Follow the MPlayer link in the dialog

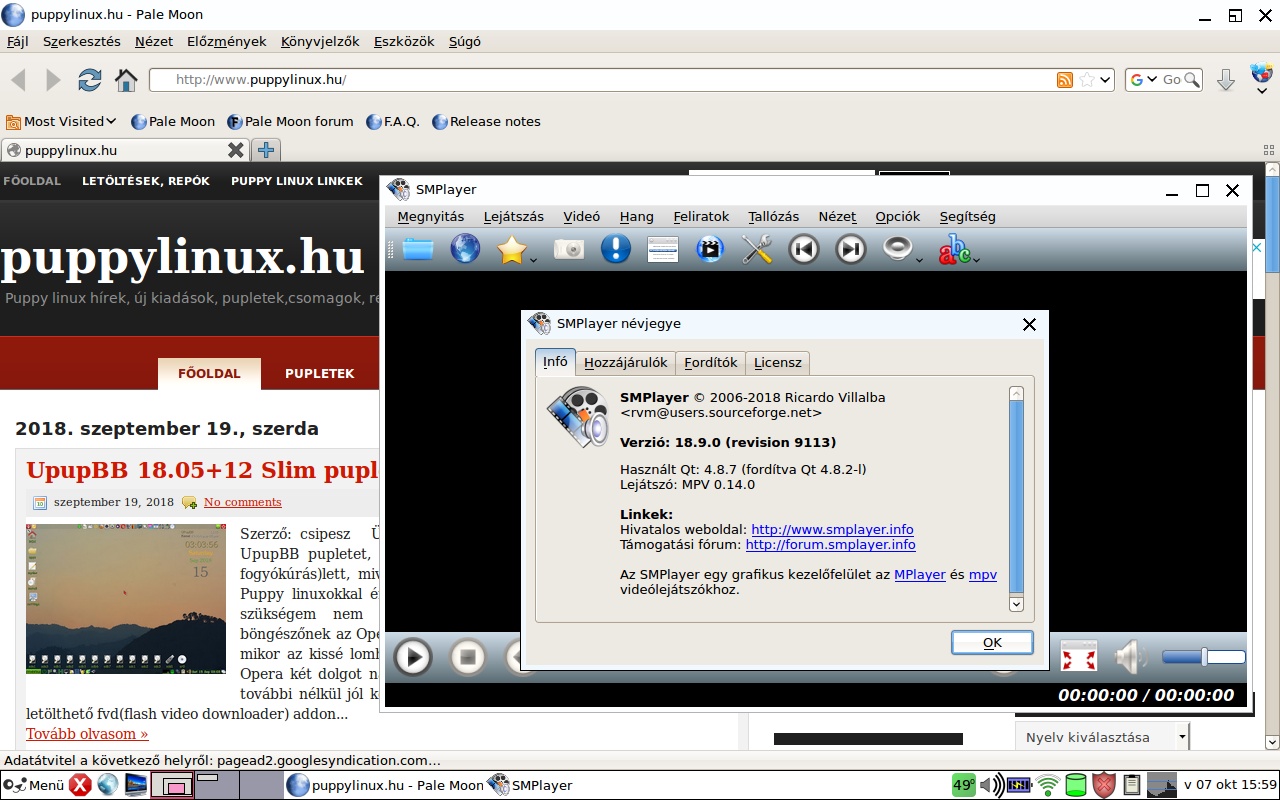click(920, 574)
